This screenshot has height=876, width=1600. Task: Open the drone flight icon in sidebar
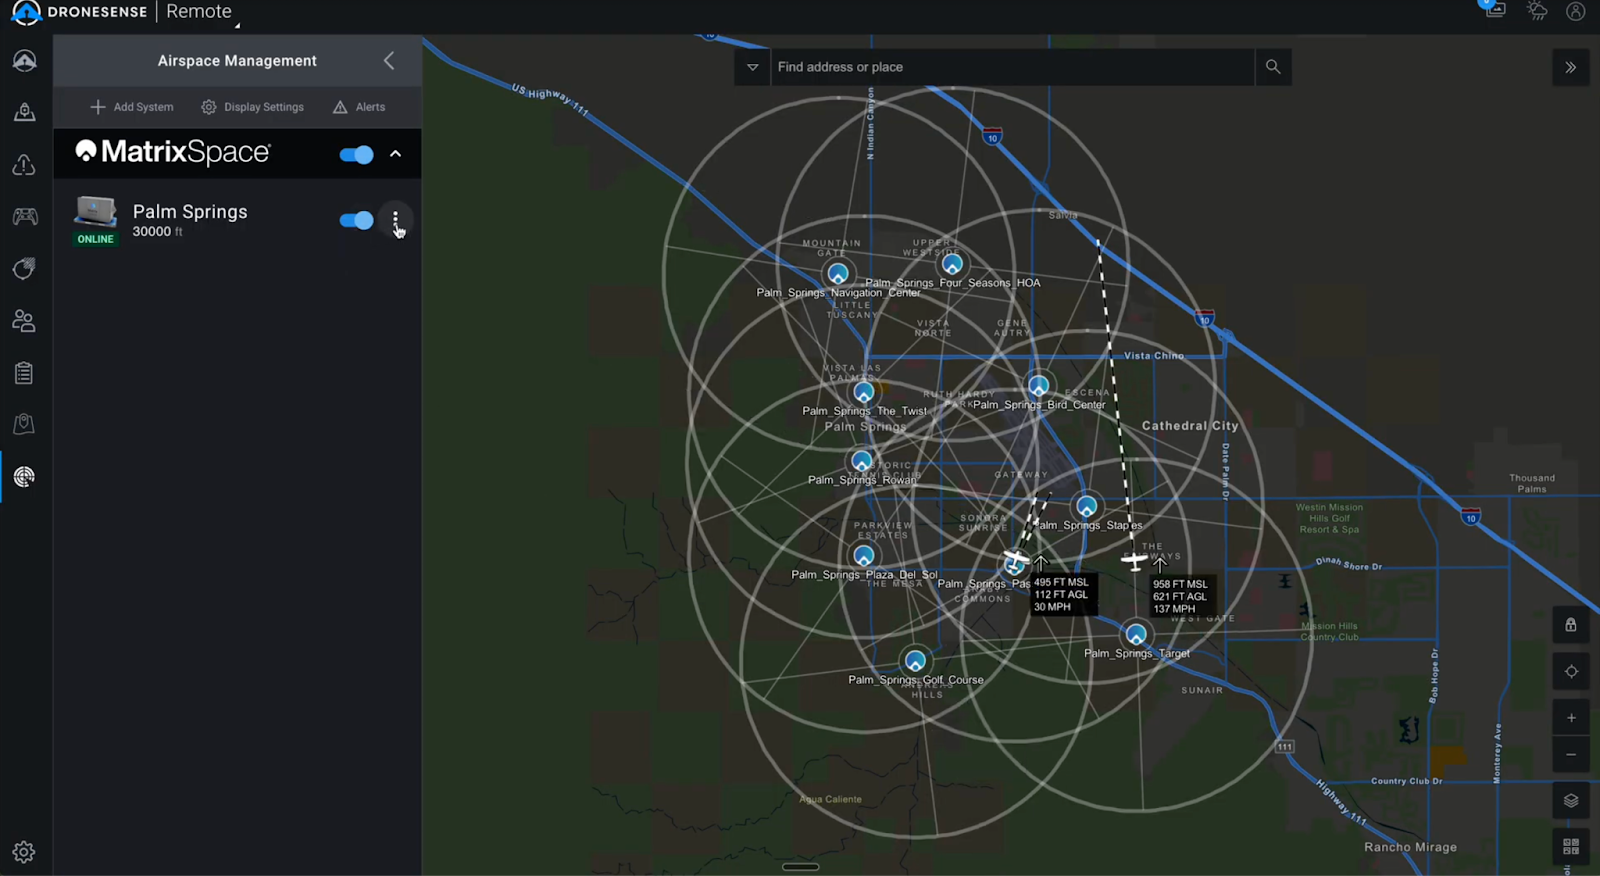click(25, 60)
